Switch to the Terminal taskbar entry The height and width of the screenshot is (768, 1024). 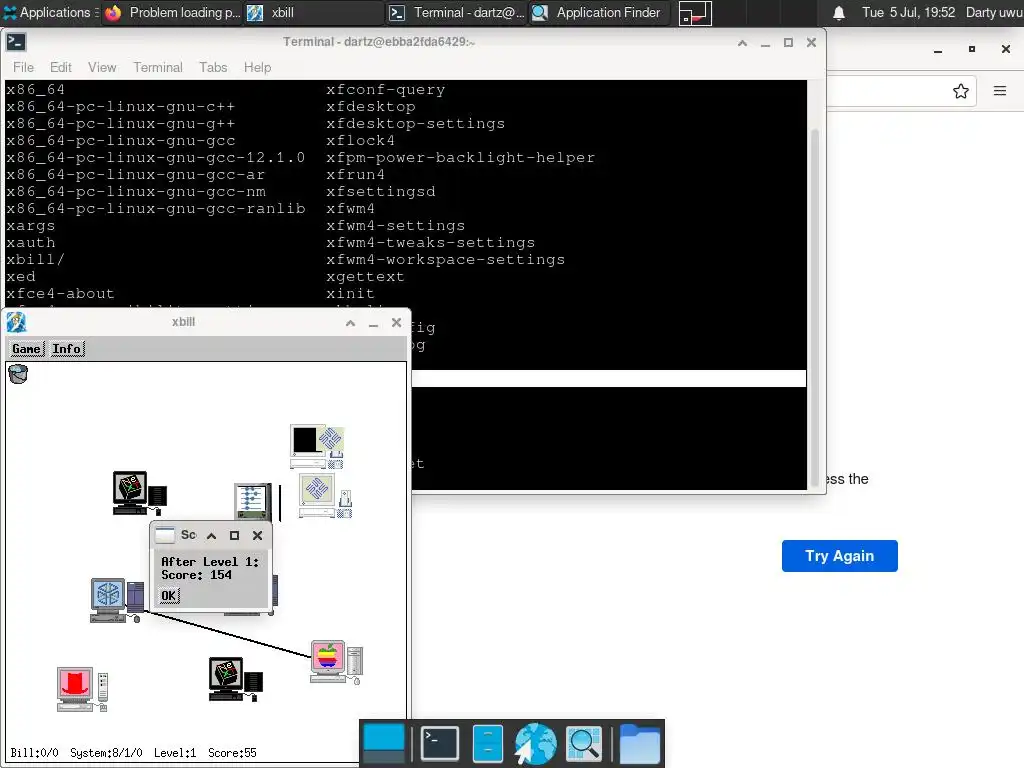tap(456, 12)
